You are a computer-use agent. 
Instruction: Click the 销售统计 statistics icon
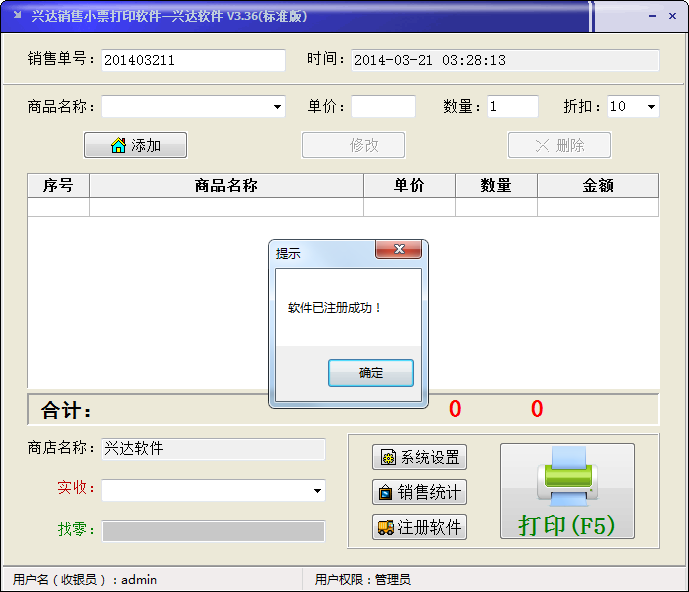coord(386,493)
